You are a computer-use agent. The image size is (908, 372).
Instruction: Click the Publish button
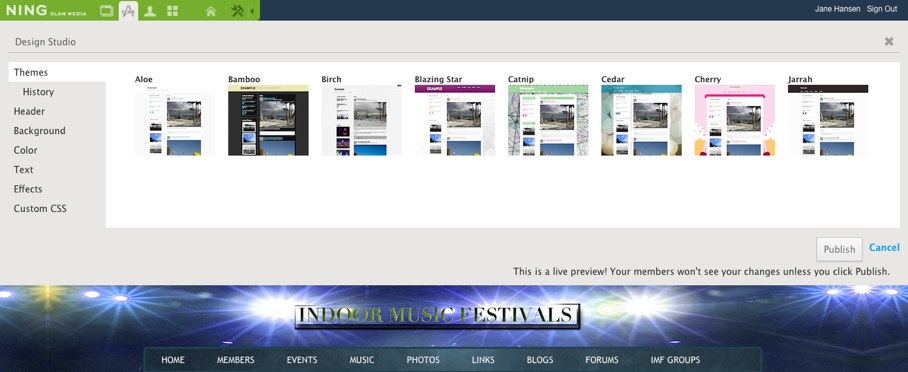839,249
